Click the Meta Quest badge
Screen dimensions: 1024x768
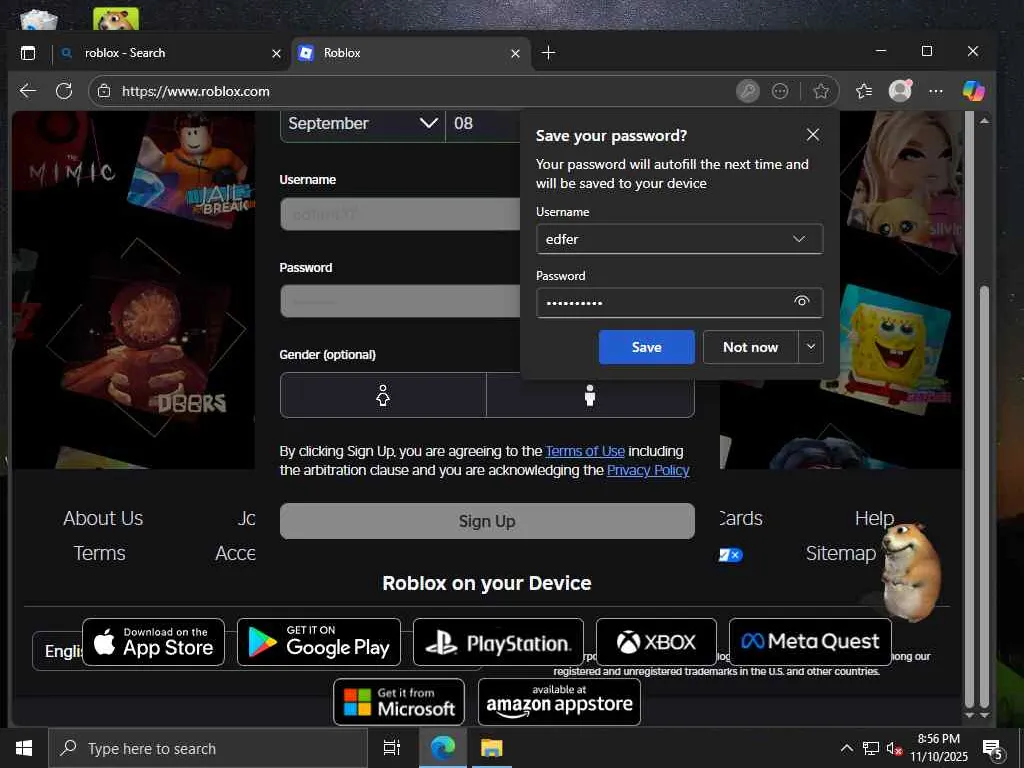coord(810,642)
